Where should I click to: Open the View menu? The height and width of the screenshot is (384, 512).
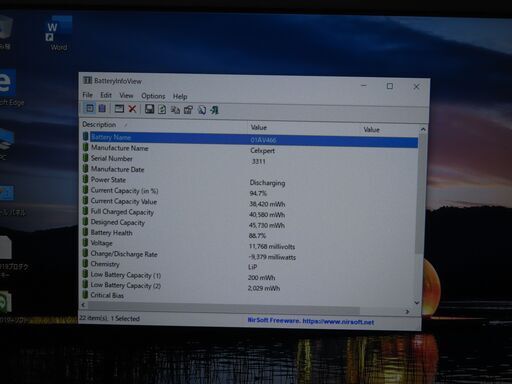point(126,96)
